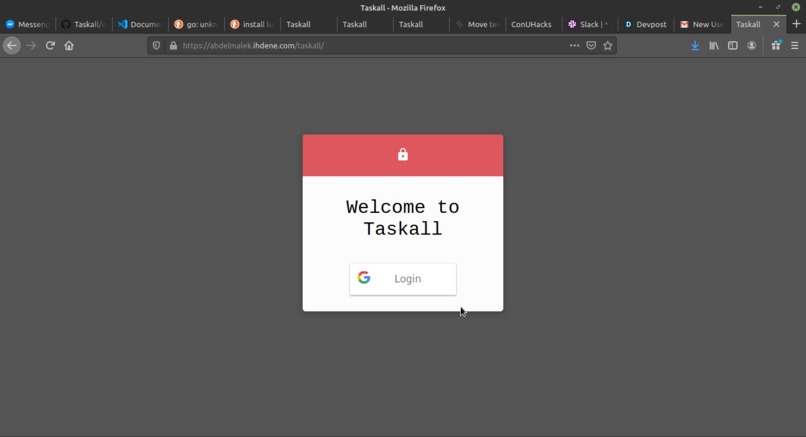Minimize the Firefox window
The image size is (806, 437).
tap(760, 7)
